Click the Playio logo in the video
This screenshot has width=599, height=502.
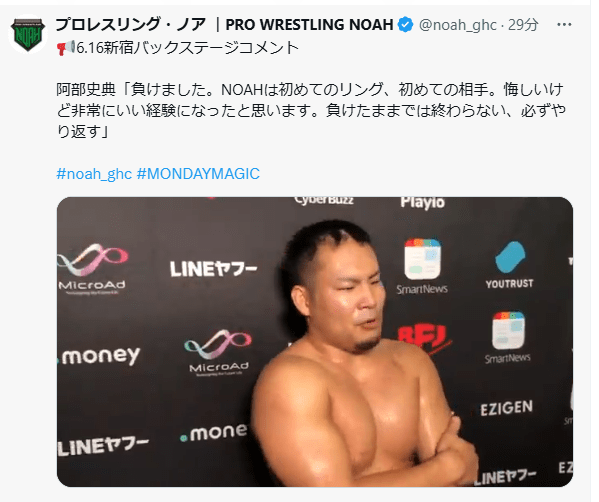click(x=423, y=202)
